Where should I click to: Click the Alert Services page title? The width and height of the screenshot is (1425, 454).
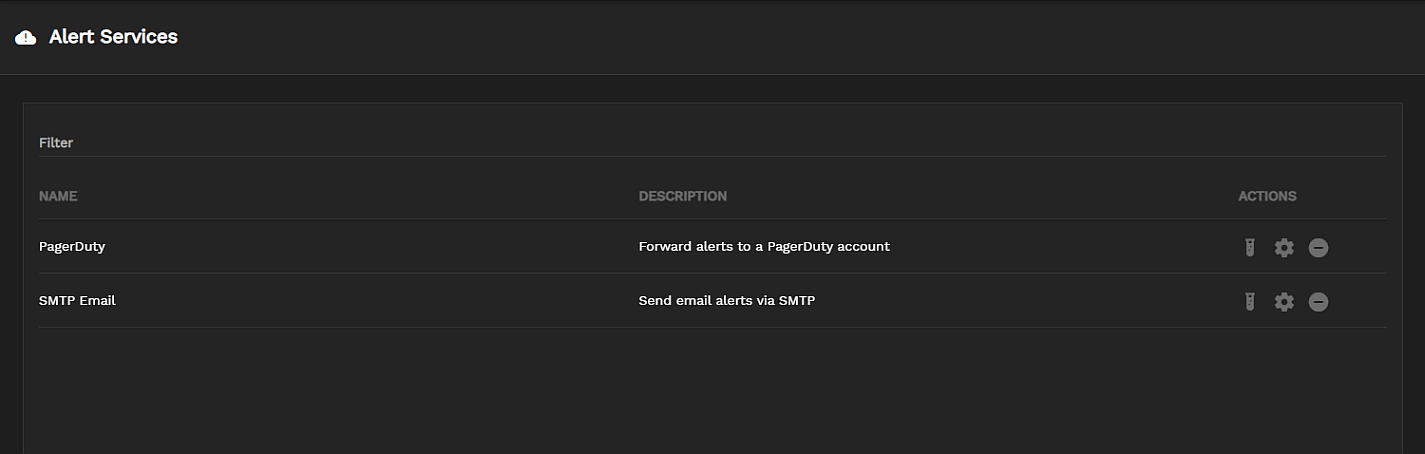tap(113, 37)
